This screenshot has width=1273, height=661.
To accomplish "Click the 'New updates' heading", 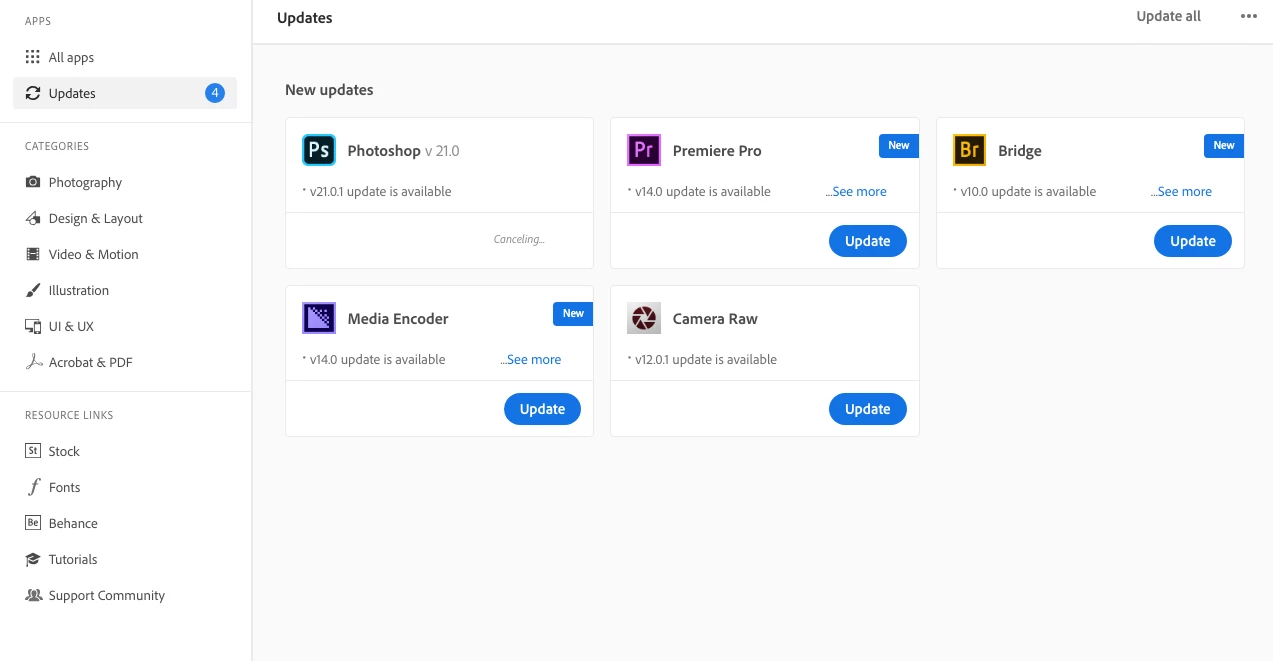I will coord(329,90).
